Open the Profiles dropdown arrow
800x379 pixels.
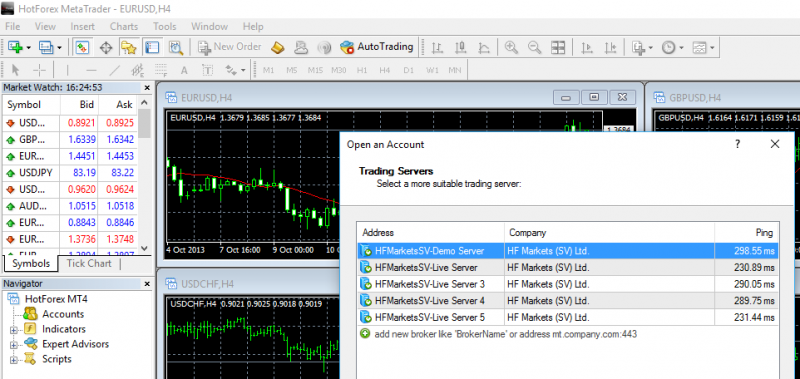pyautogui.click(x=60, y=48)
